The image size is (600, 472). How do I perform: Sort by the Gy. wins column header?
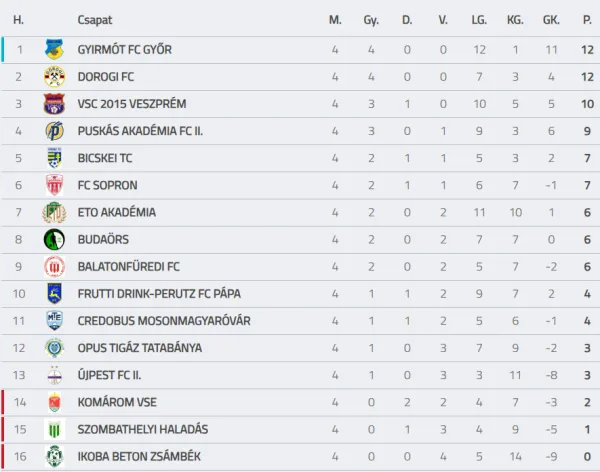point(371,19)
